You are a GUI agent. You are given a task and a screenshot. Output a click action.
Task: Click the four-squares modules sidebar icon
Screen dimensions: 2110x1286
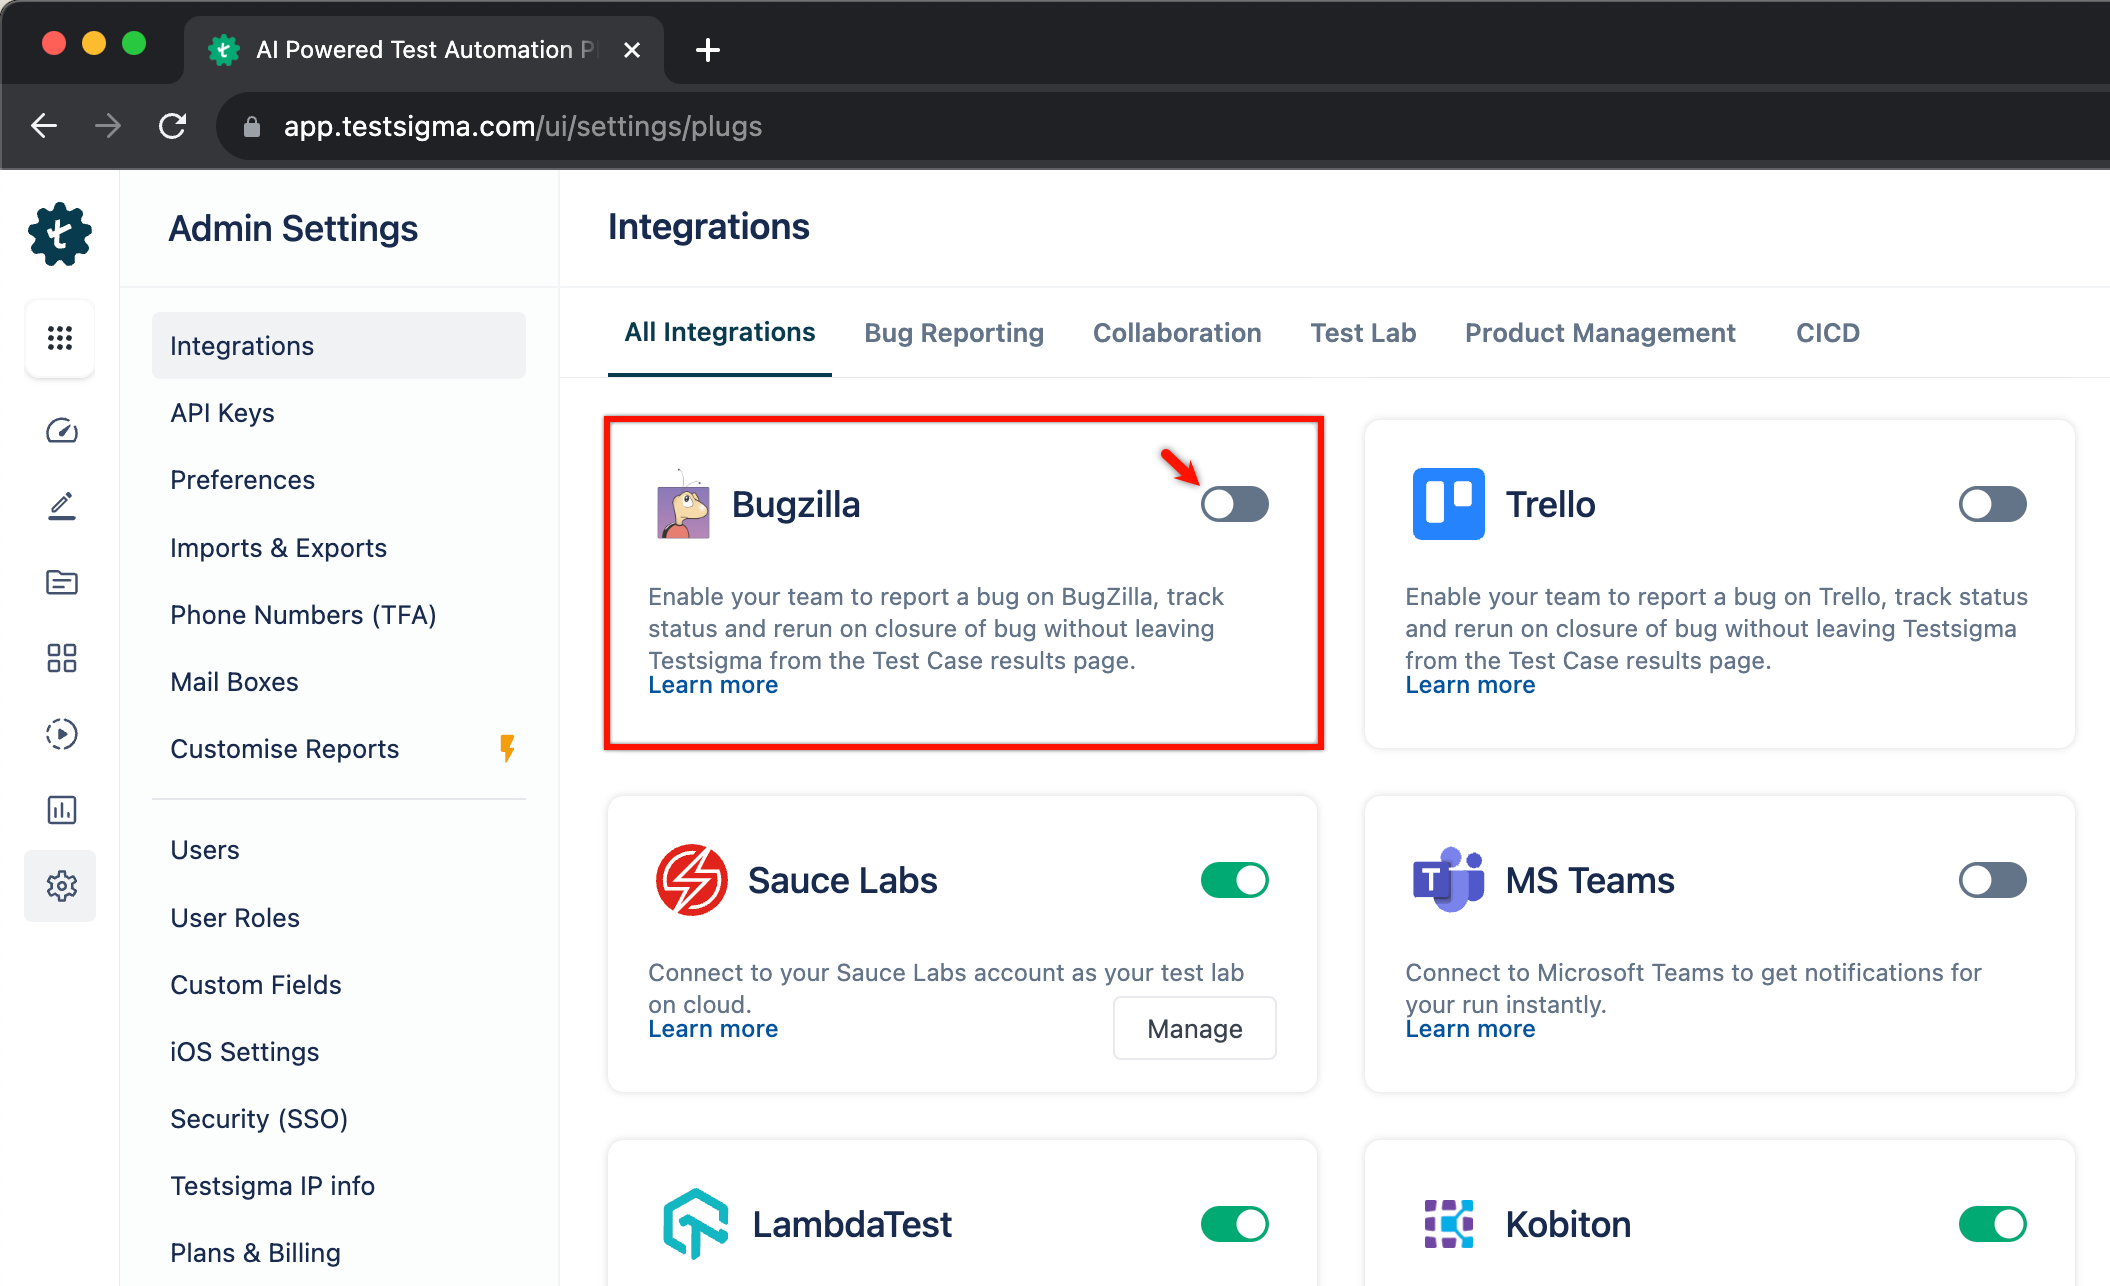(x=61, y=658)
